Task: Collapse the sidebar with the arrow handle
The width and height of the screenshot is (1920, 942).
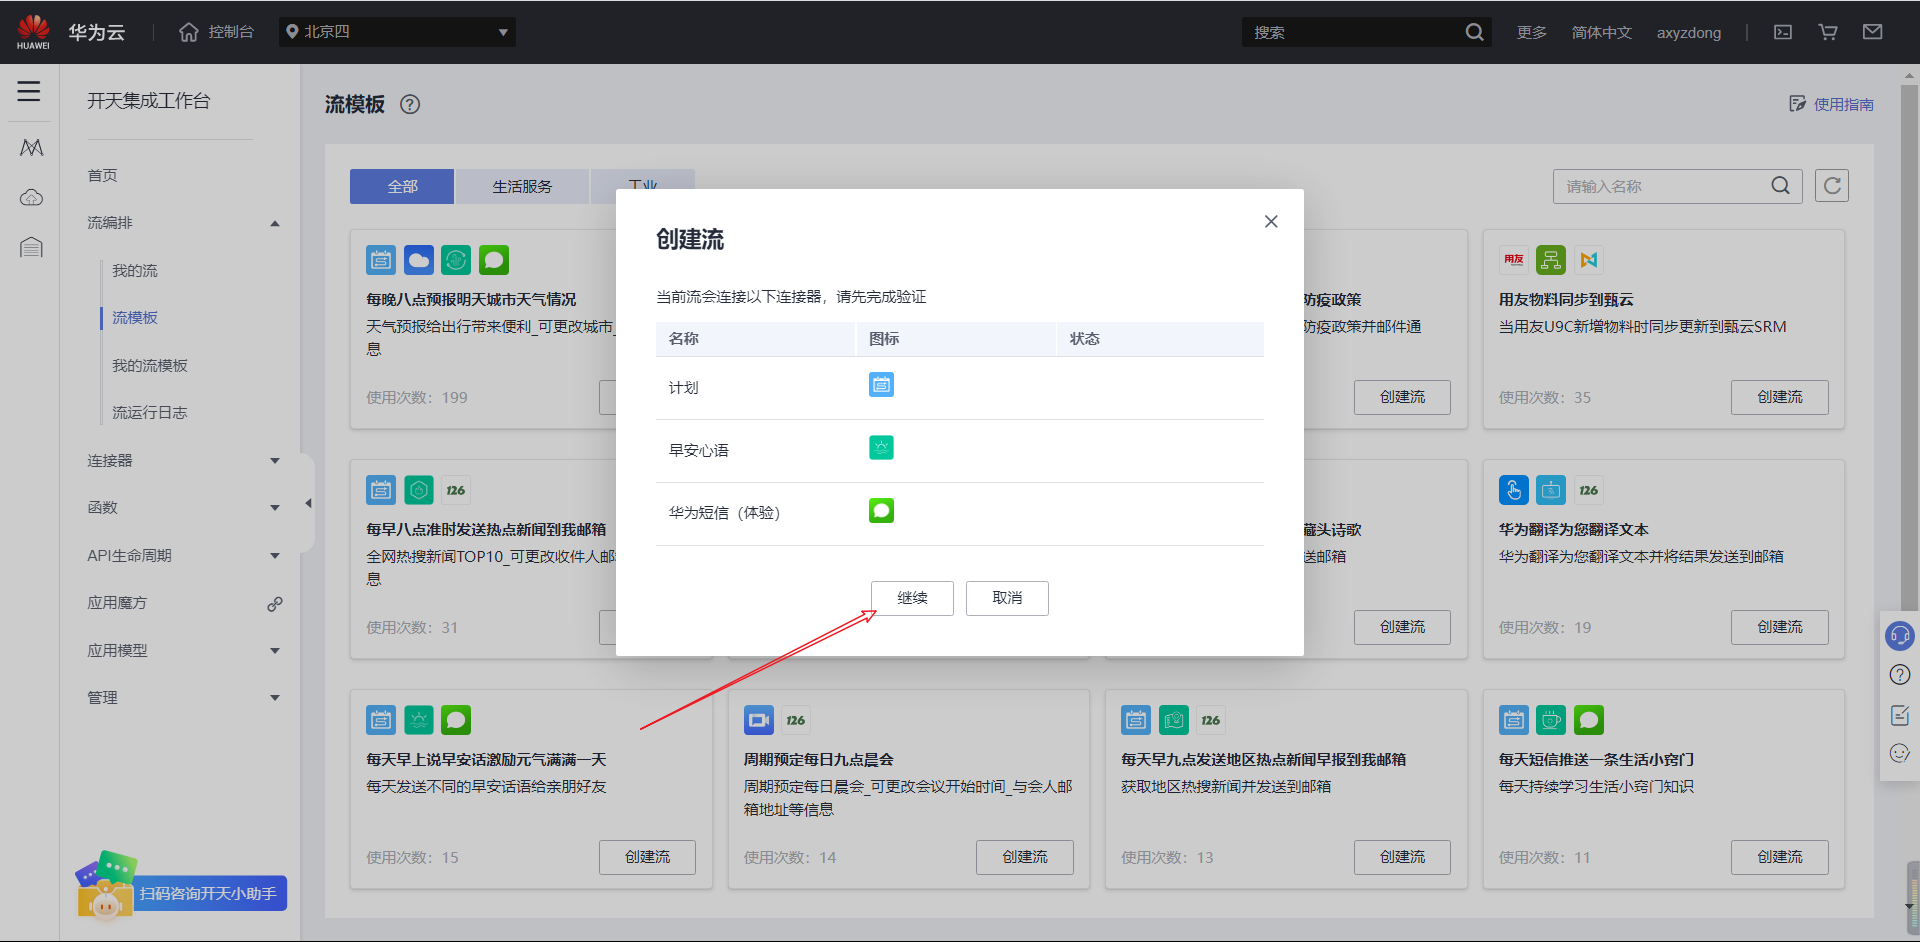Action: coord(308,503)
